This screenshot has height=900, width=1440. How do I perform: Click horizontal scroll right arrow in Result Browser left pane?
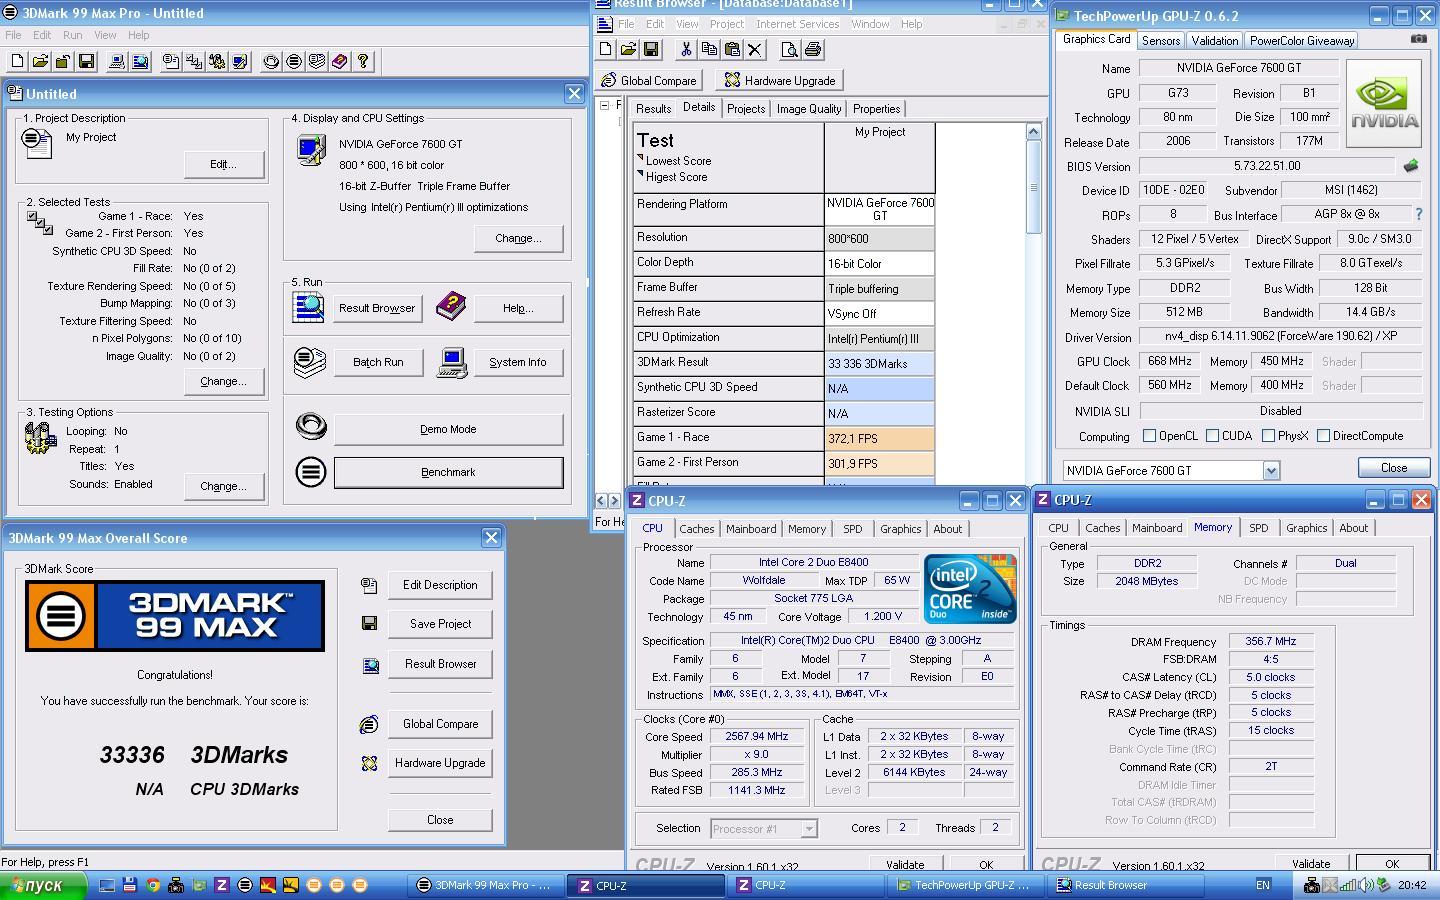(614, 500)
